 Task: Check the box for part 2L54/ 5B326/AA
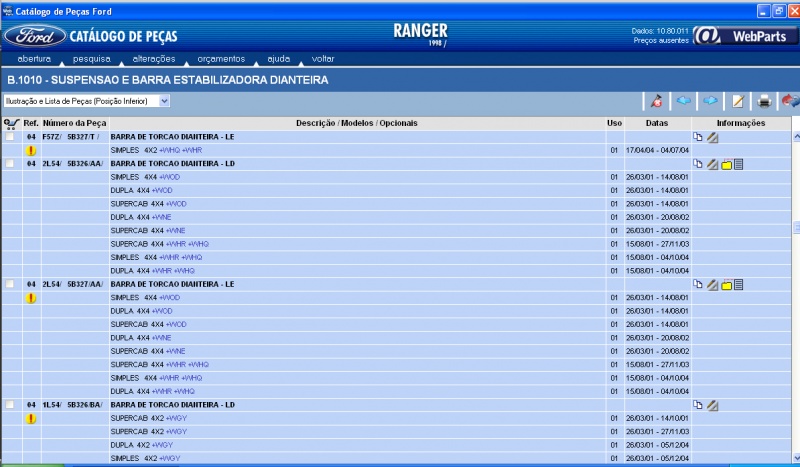[x=10, y=163]
